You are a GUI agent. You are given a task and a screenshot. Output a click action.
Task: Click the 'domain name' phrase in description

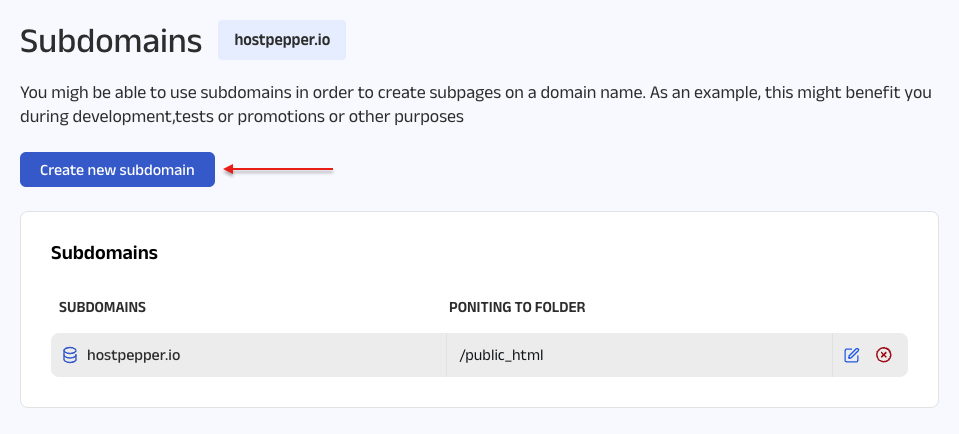click(x=592, y=93)
